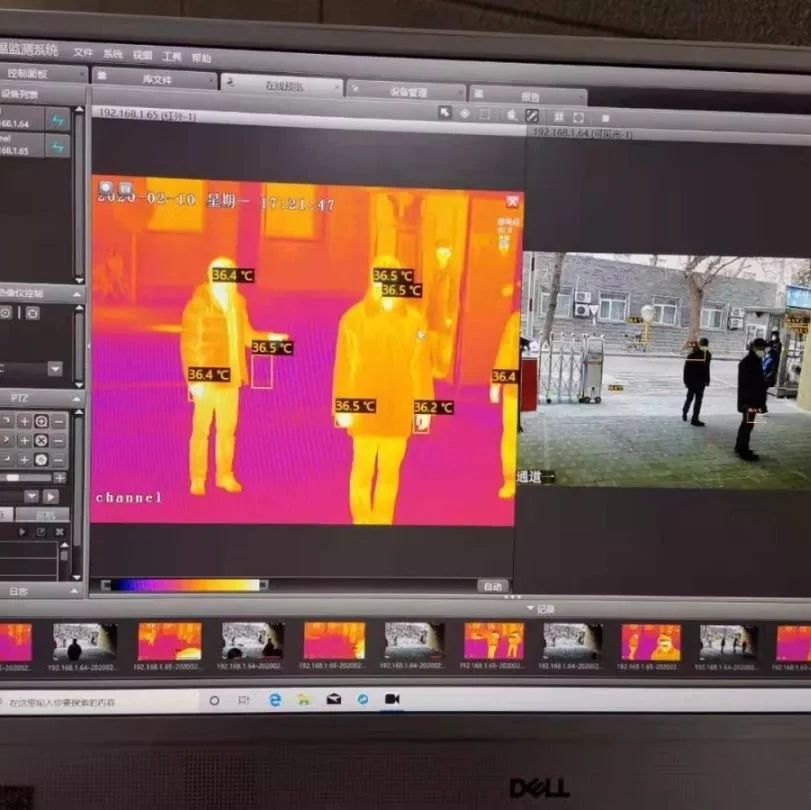The width and height of the screenshot is (811, 810).
Task: Click Cortana circle icon in taskbar
Action: [214, 700]
